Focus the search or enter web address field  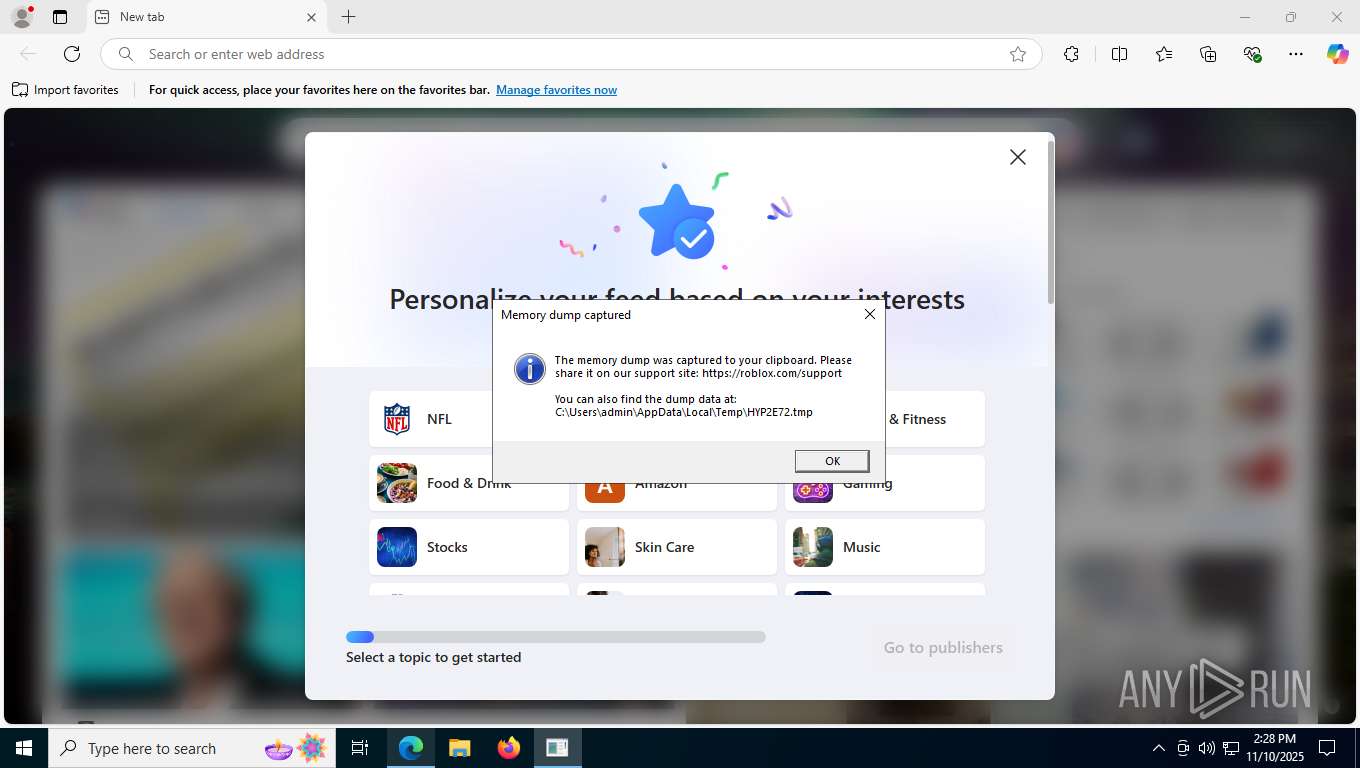coord(570,54)
